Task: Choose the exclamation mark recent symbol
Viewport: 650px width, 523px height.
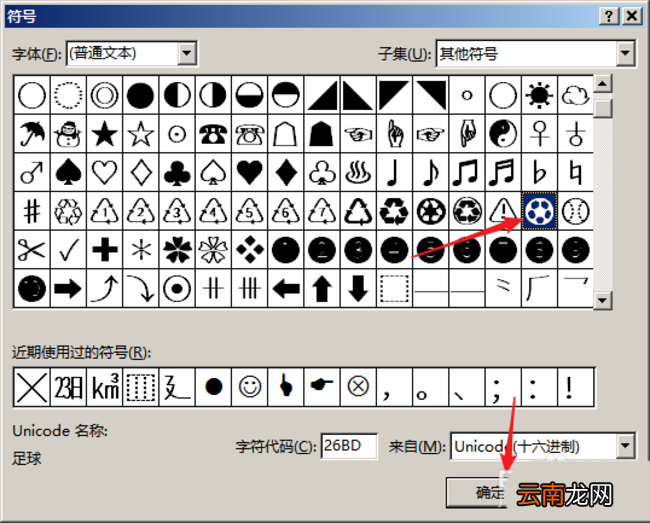Action: click(575, 387)
